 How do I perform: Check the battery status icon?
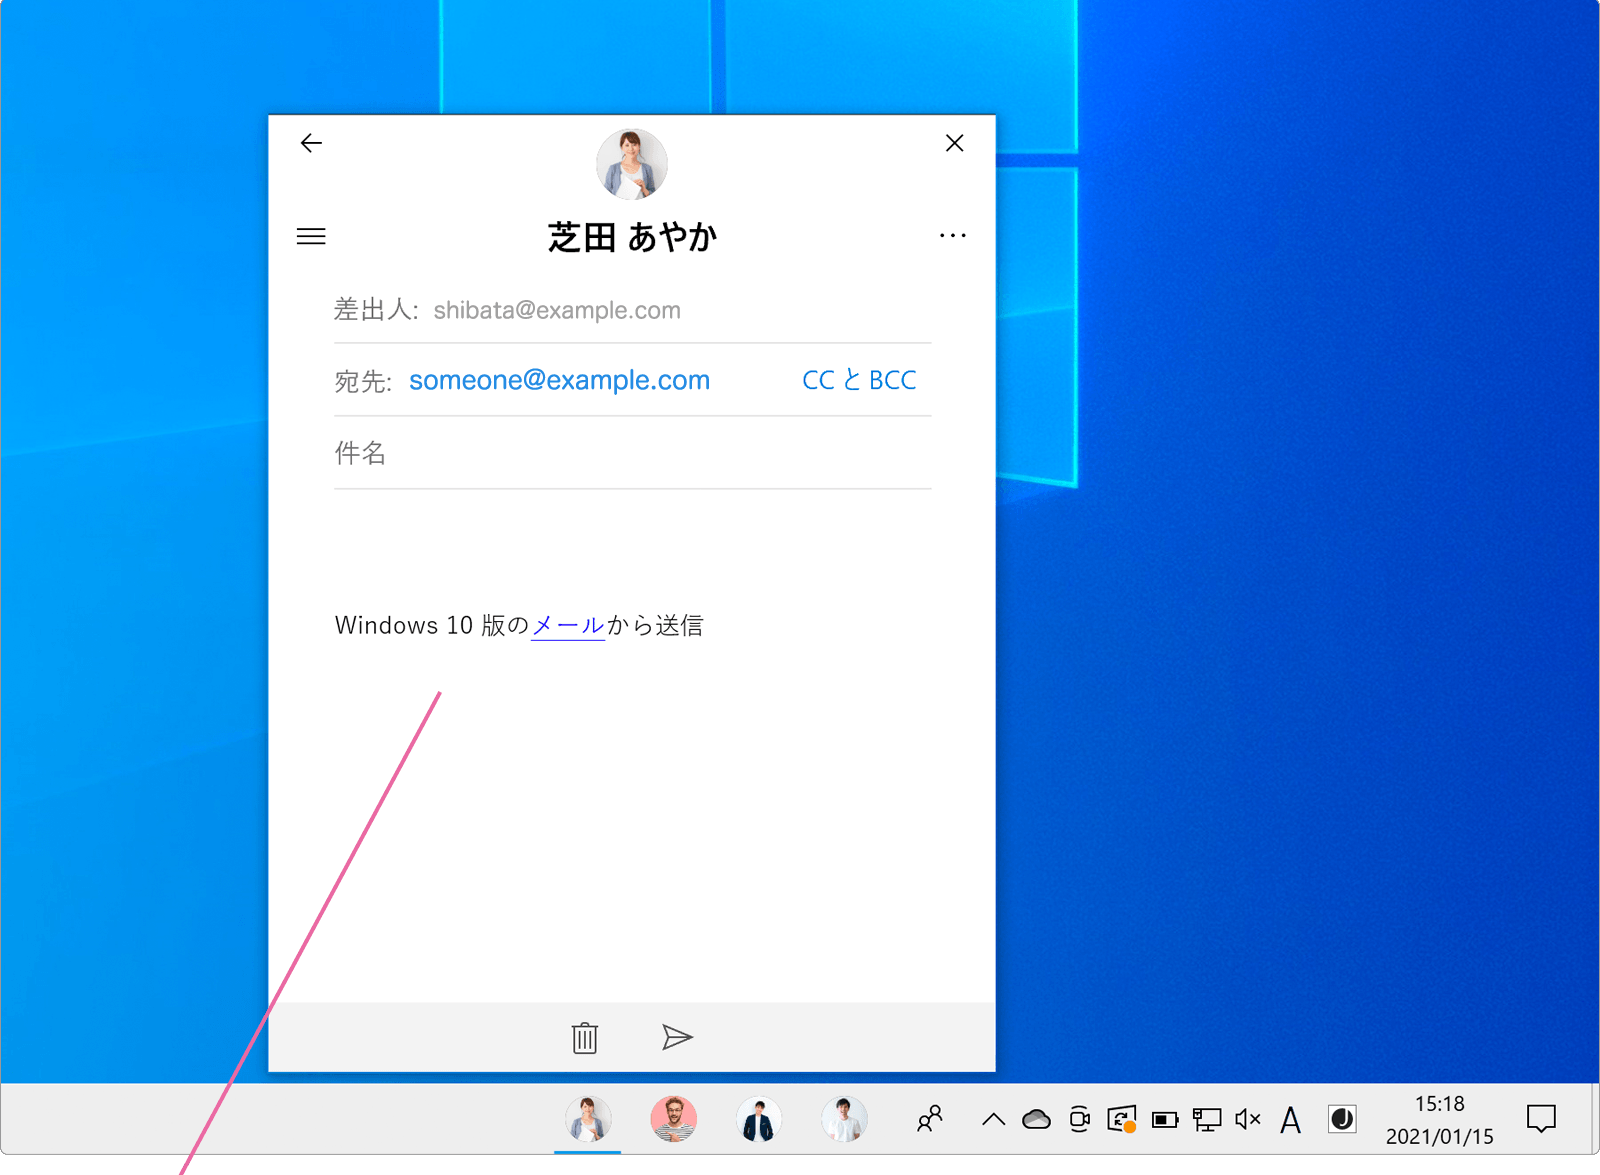pos(1165,1120)
